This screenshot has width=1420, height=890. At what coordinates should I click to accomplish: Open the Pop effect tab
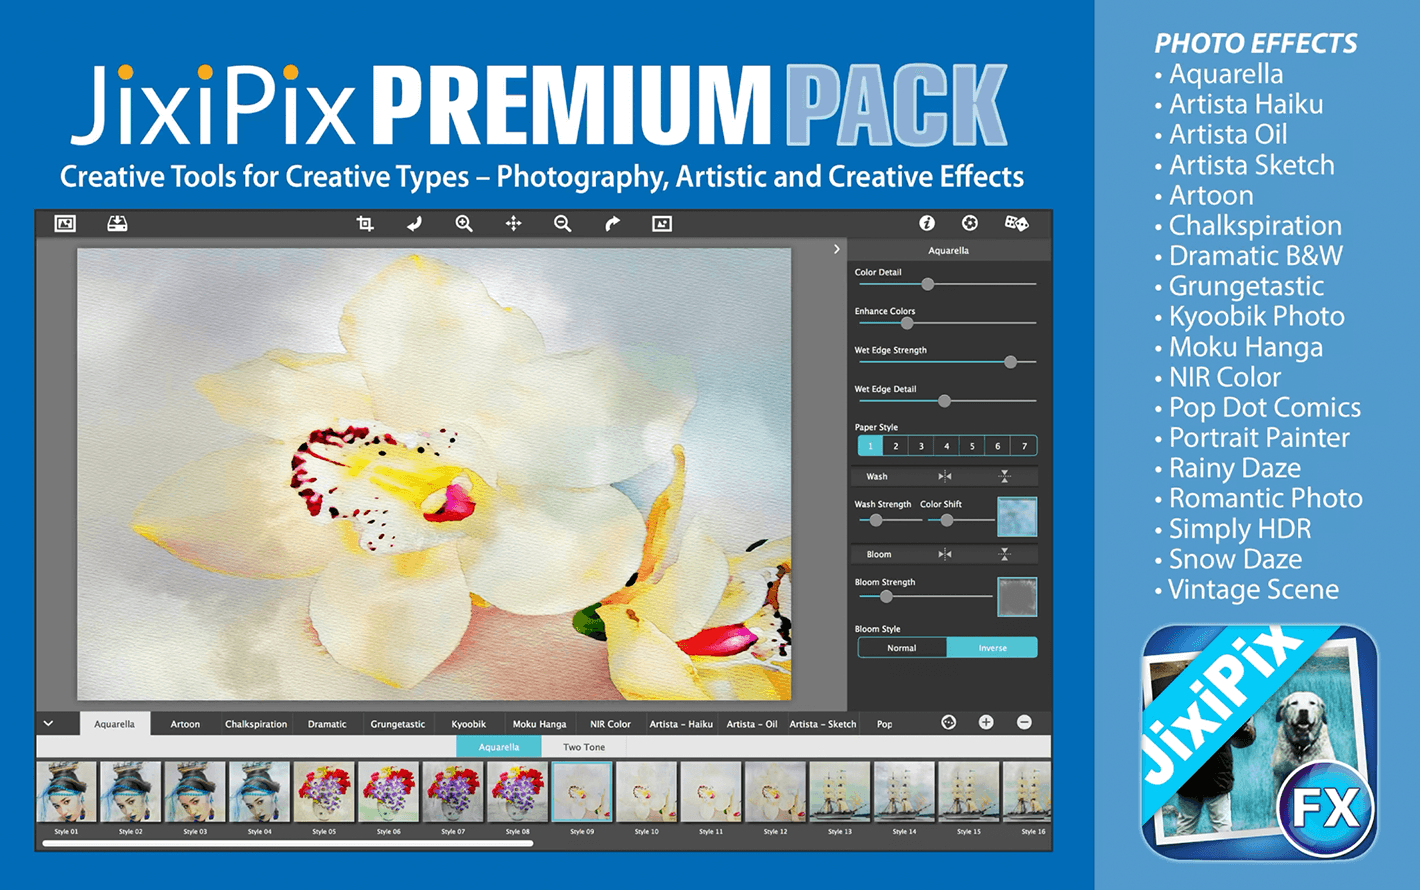pos(885,724)
